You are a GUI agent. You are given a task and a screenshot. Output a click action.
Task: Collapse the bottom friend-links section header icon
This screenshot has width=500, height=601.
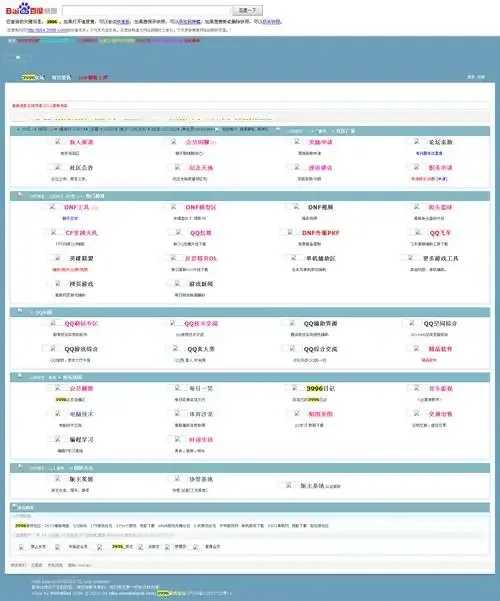[x=14, y=507]
